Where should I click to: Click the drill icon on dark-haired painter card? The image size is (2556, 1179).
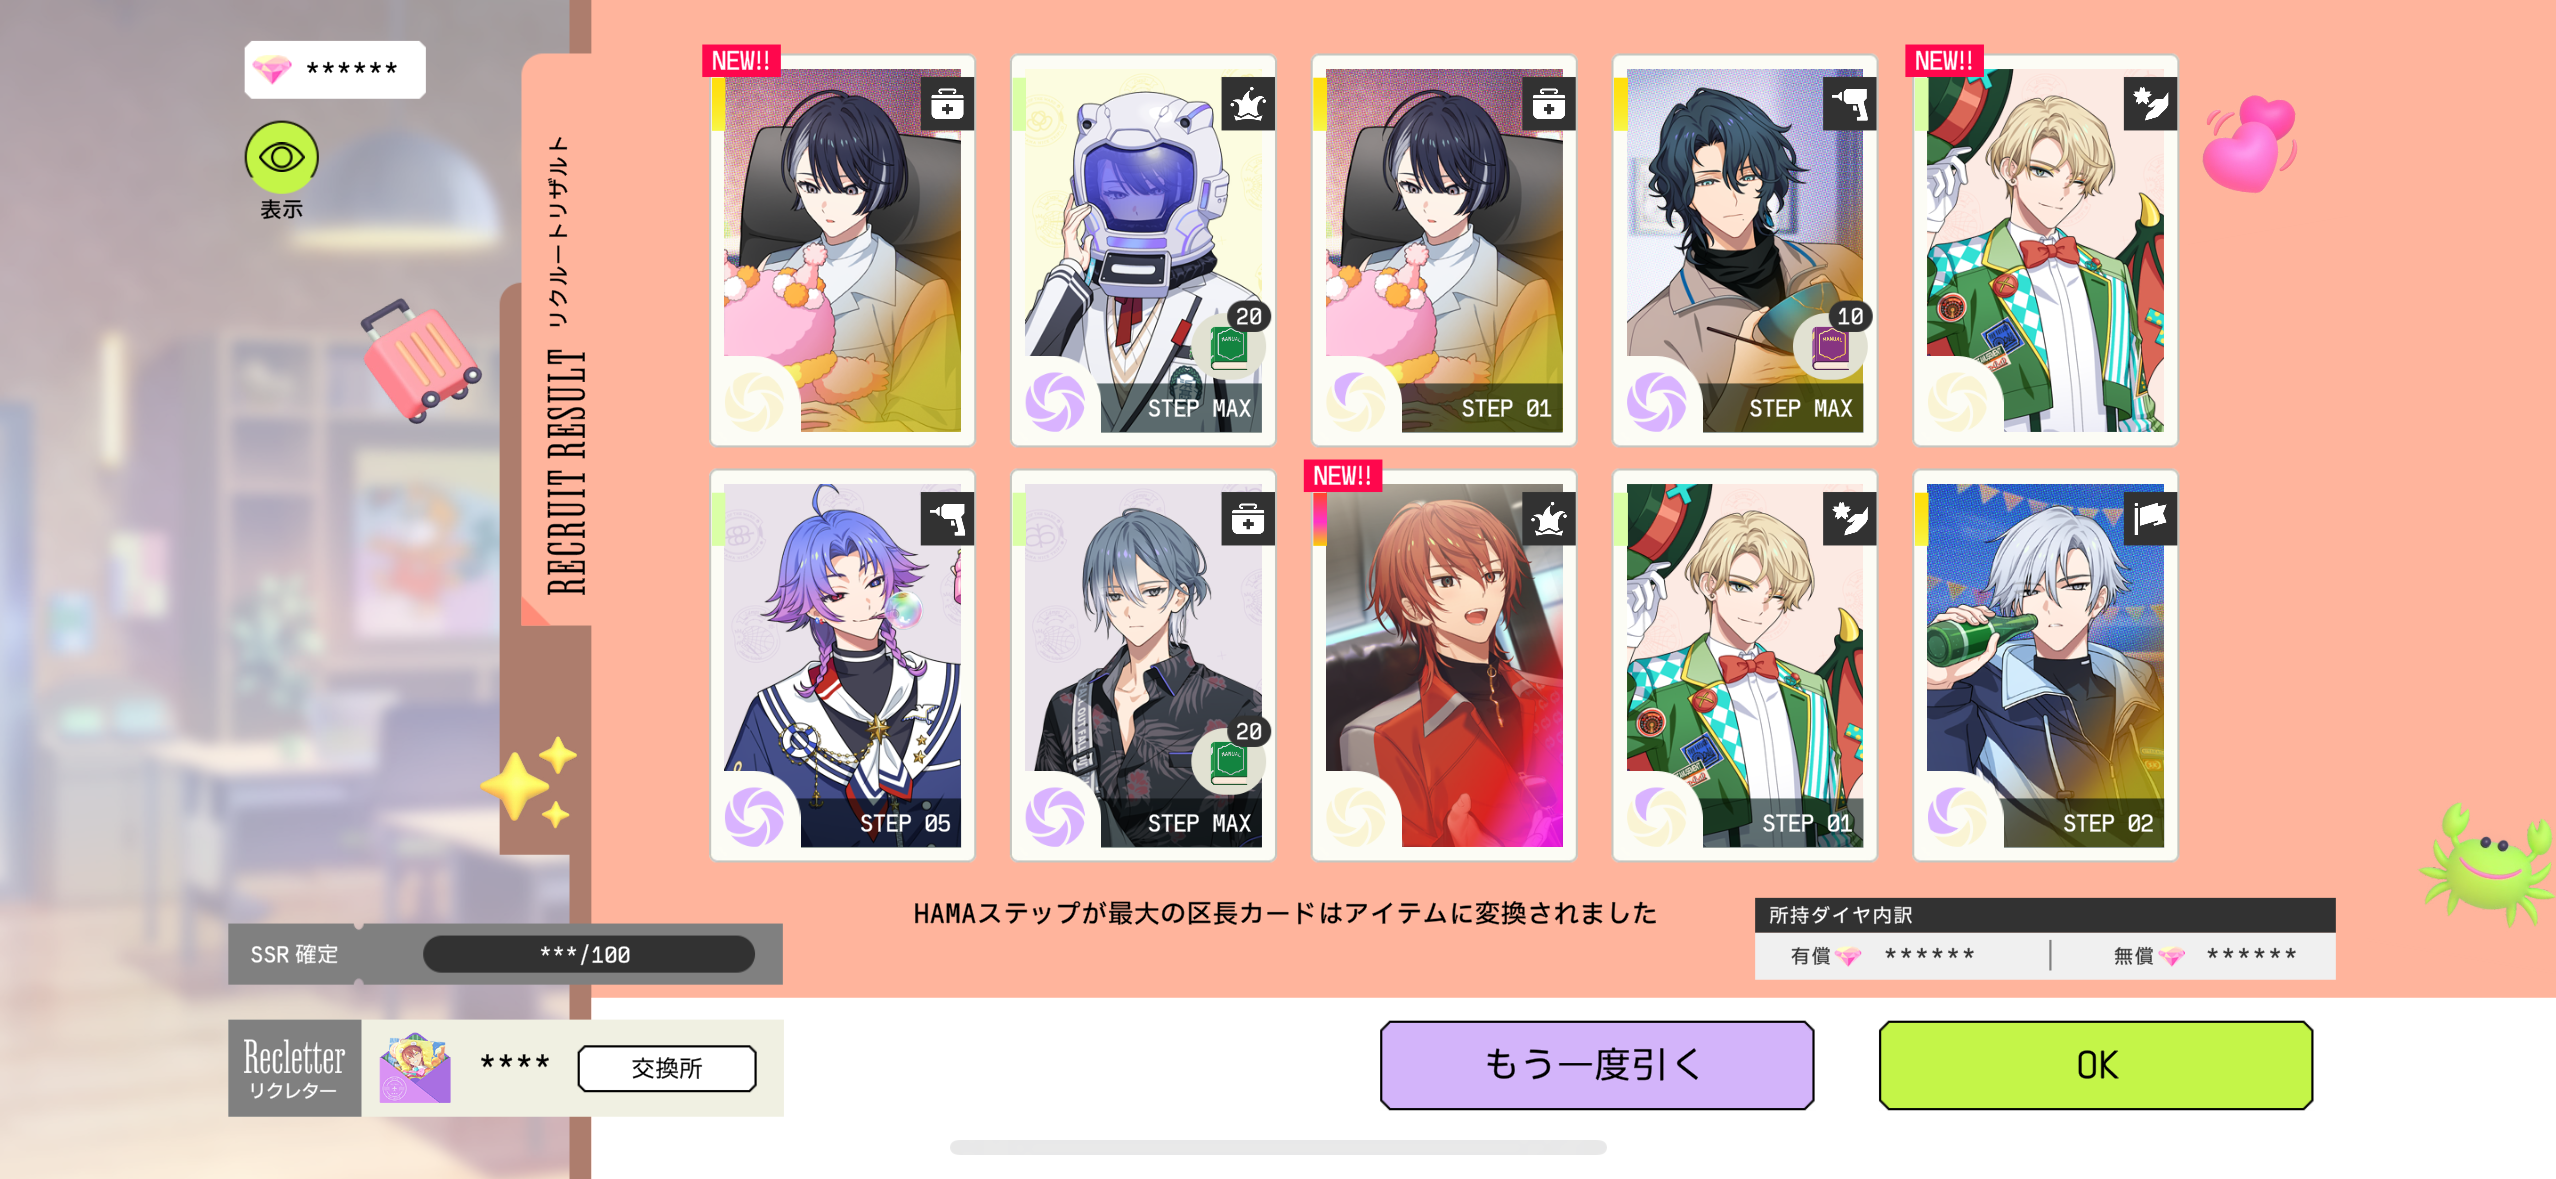pyautogui.click(x=1849, y=104)
